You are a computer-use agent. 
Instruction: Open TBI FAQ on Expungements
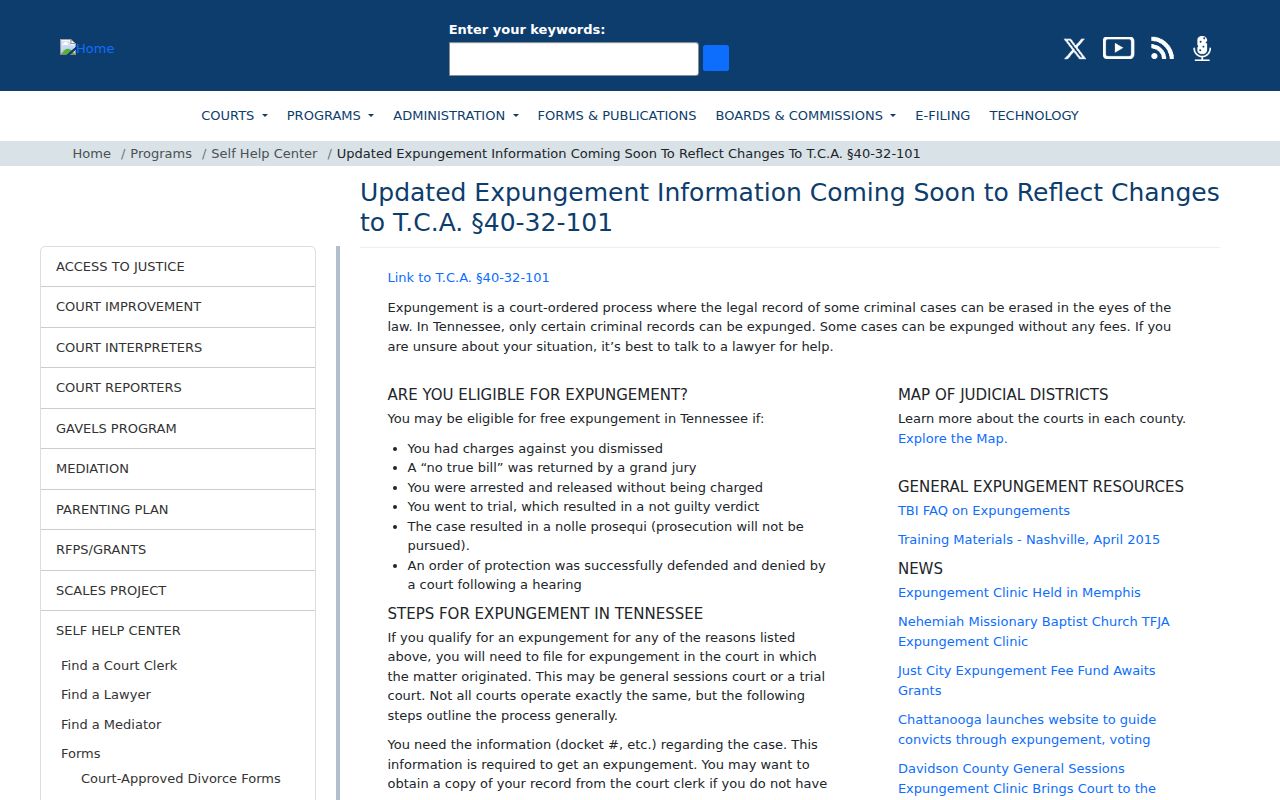[x=984, y=510]
